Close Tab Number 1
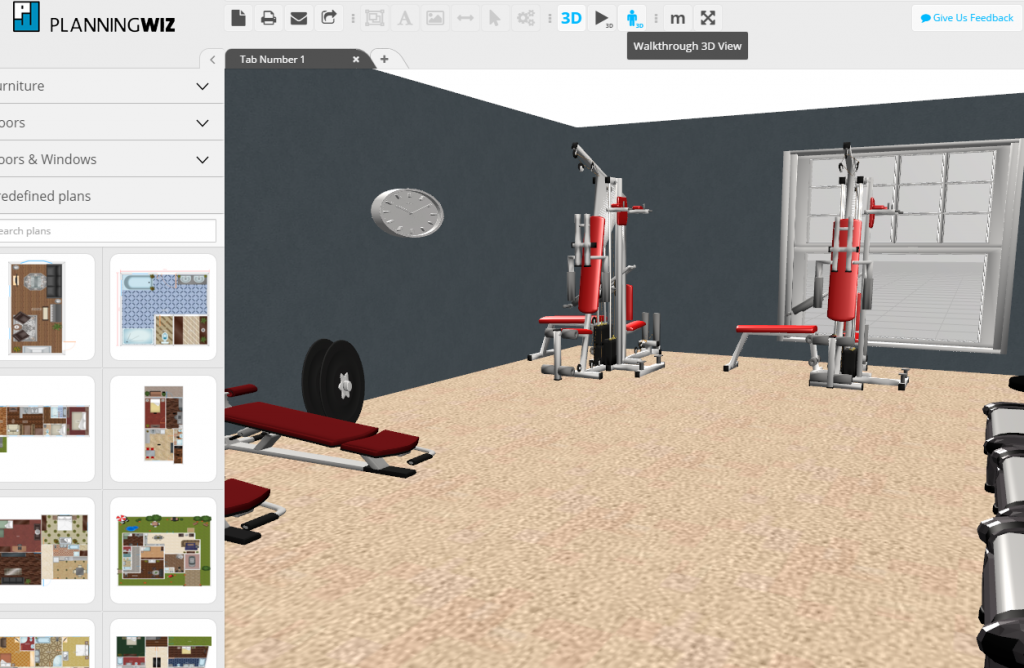1024x668 pixels. 356,59
